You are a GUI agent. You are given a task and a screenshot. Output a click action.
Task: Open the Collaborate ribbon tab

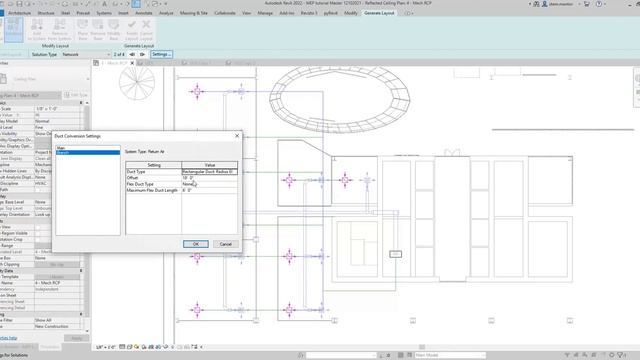click(x=225, y=13)
